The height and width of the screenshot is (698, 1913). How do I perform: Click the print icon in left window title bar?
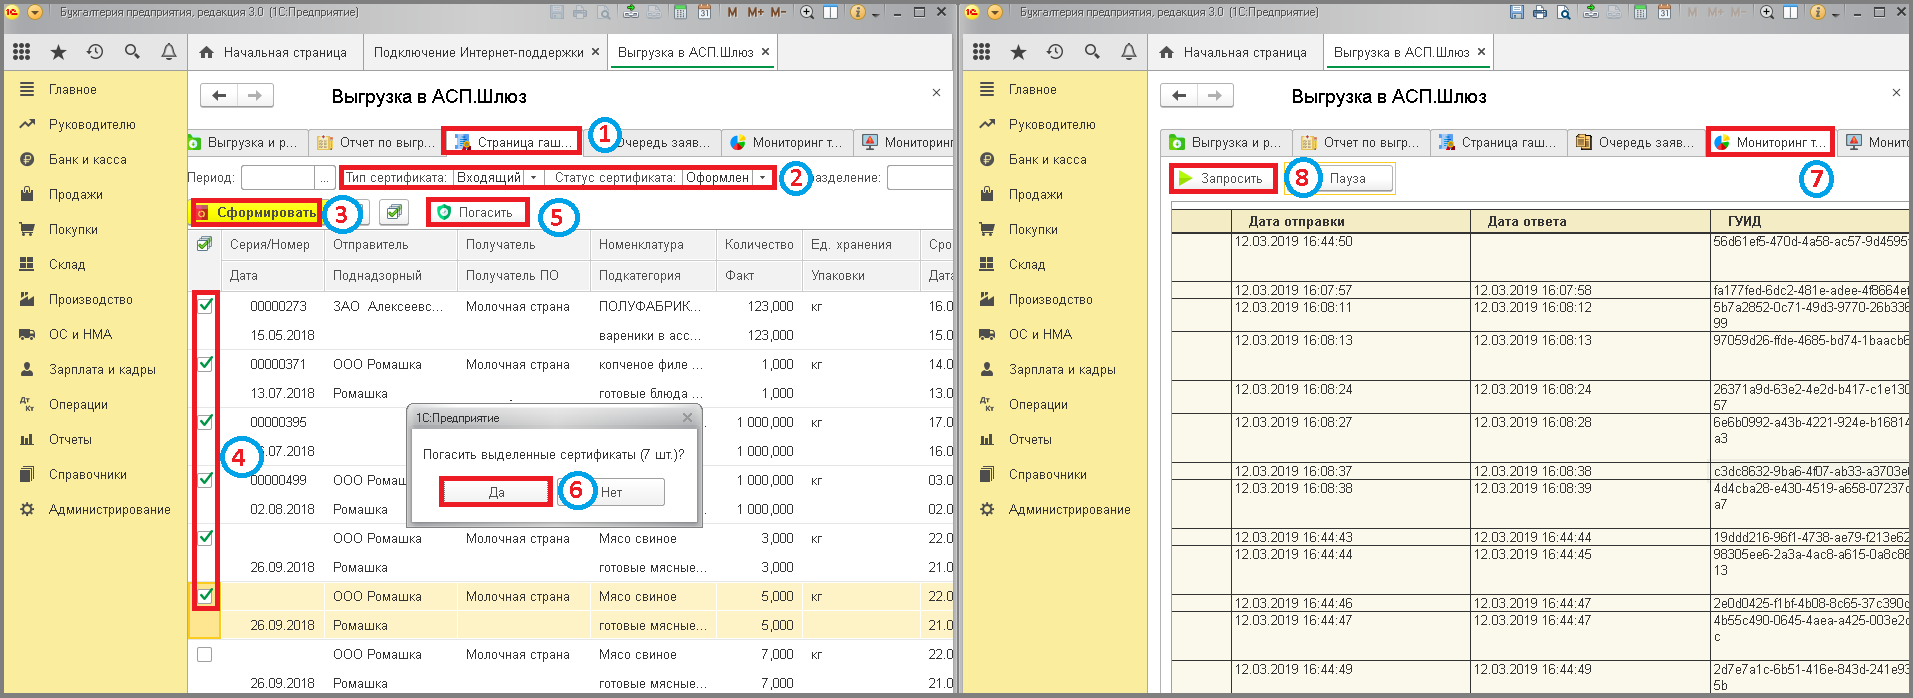pyautogui.click(x=580, y=12)
